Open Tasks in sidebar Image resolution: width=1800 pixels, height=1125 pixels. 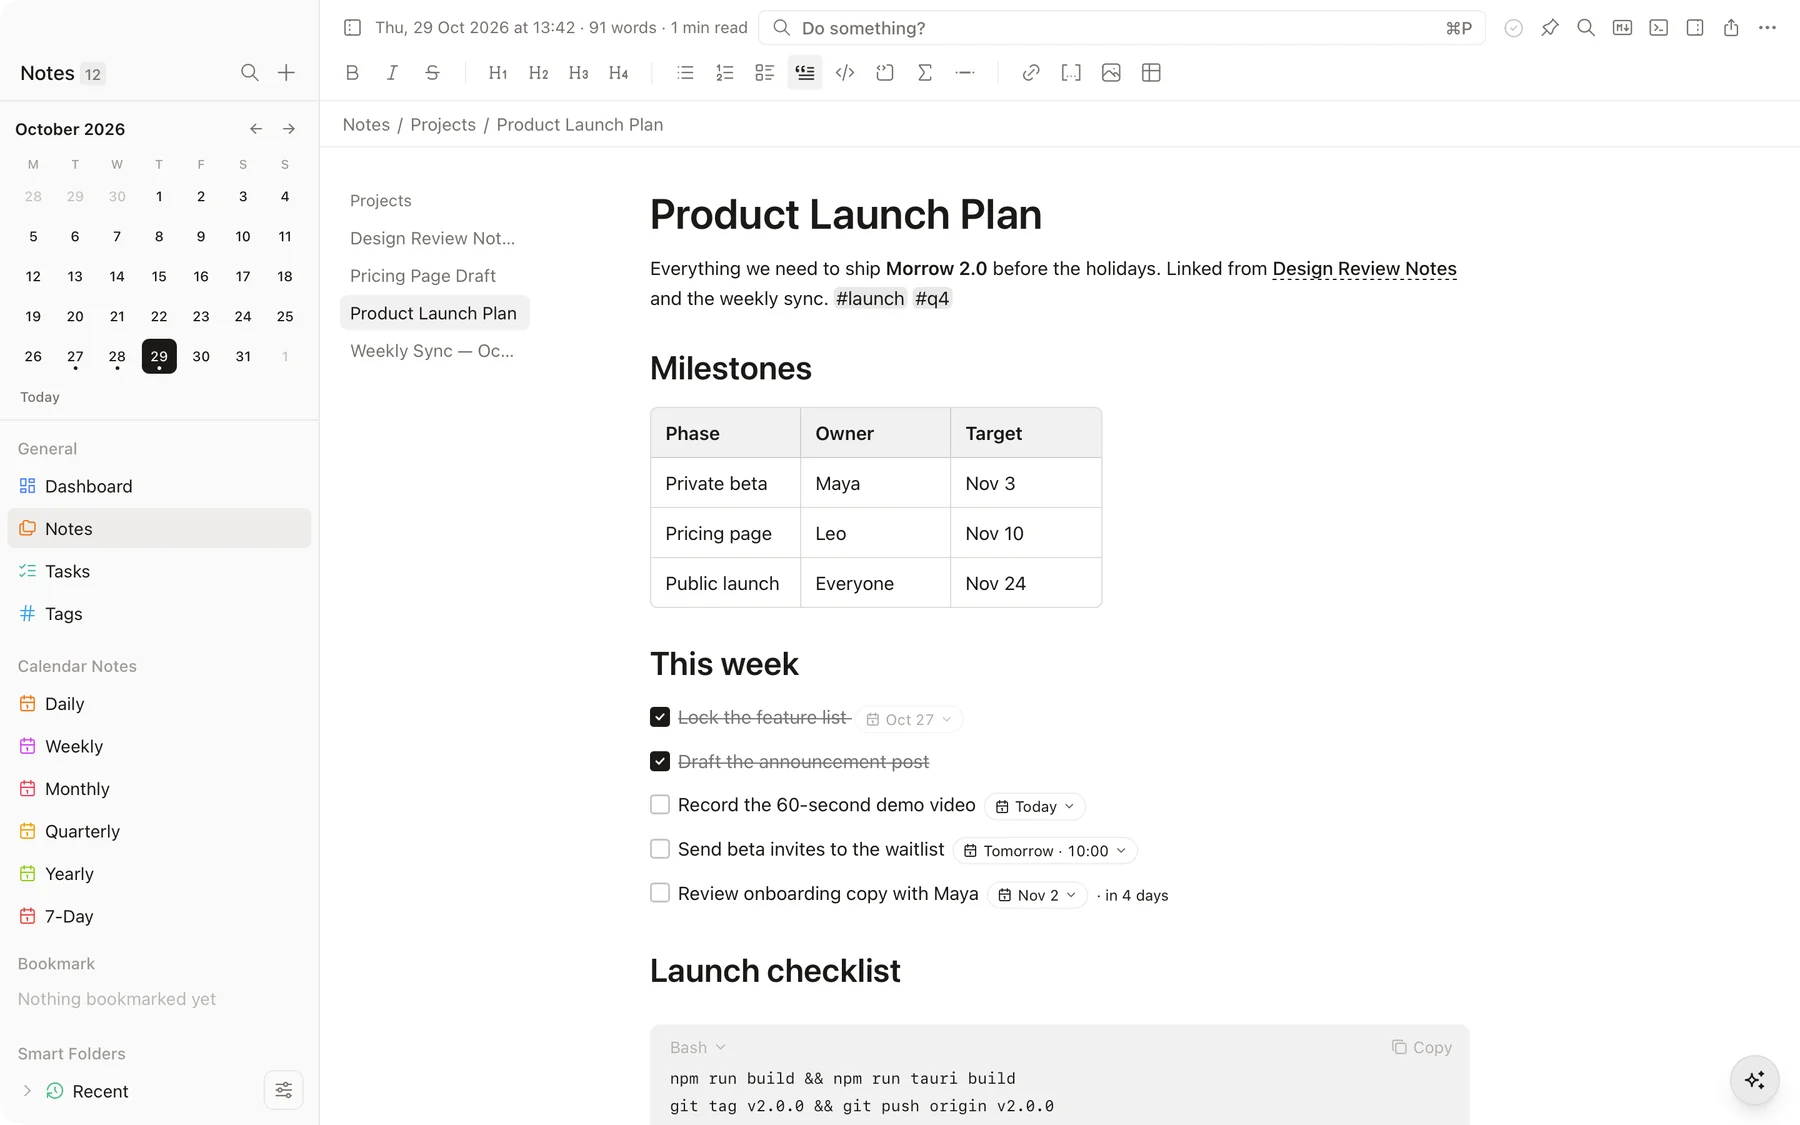click(x=159, y=571)
